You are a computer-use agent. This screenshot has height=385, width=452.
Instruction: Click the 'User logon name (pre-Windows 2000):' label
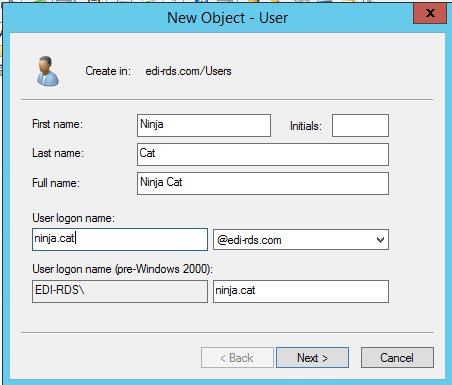[x=122, y=269]
